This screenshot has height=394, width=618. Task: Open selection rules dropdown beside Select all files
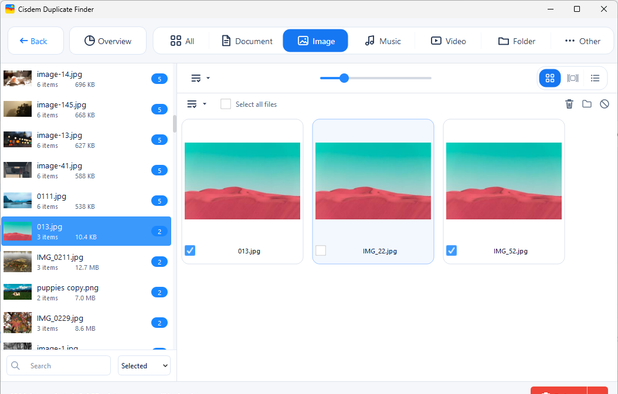(x=196, y=104)
